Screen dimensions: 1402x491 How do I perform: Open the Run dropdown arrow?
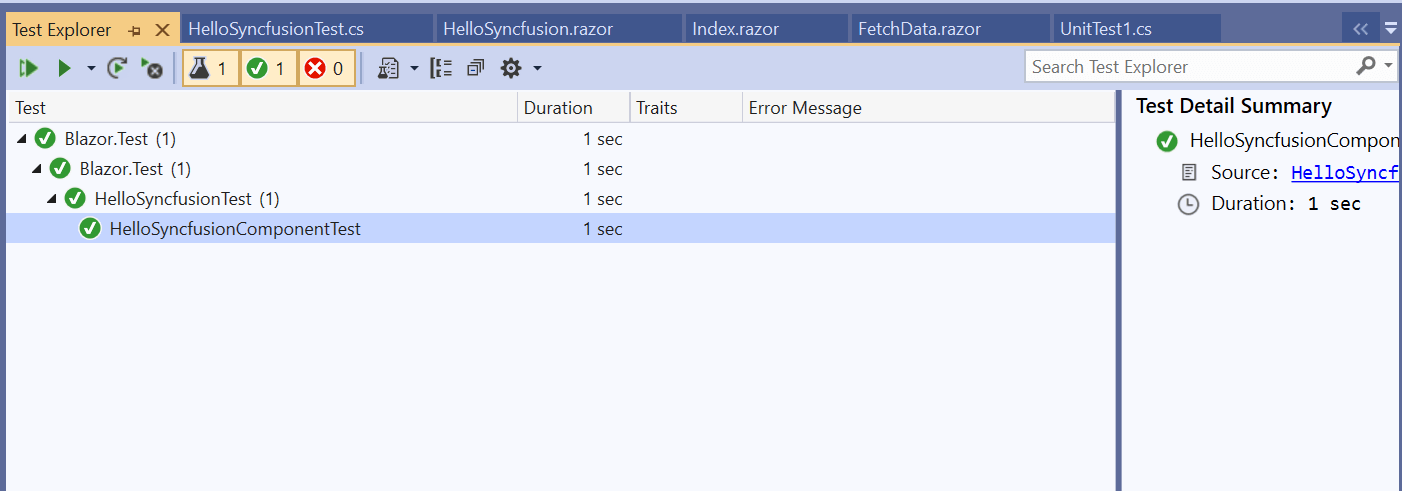tap(91, 68)
